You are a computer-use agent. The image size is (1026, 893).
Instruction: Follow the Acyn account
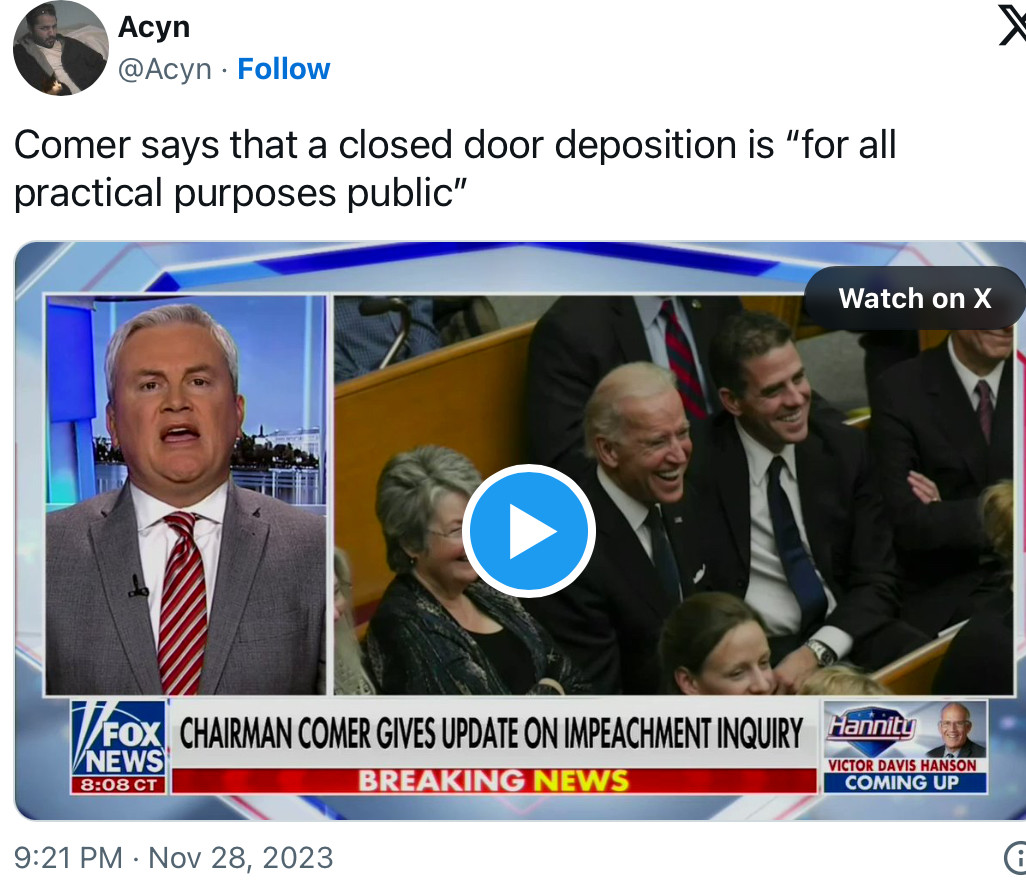(283, 69)
